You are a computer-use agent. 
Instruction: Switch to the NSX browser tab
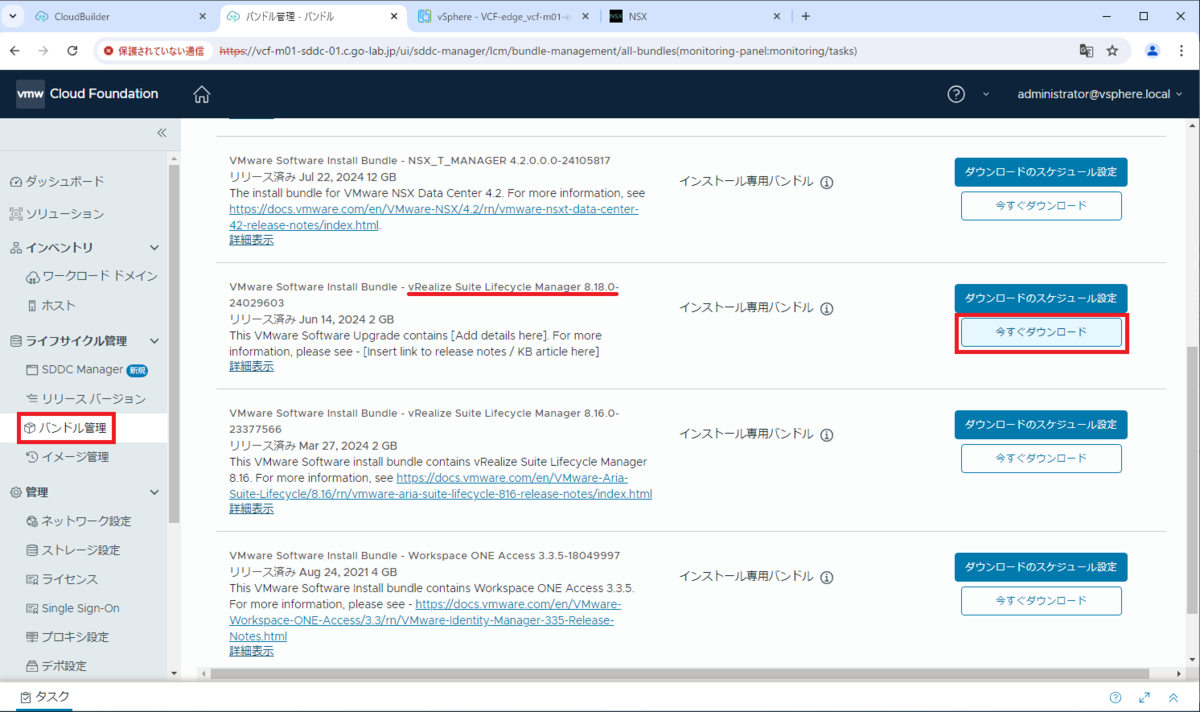coord(694,16)
